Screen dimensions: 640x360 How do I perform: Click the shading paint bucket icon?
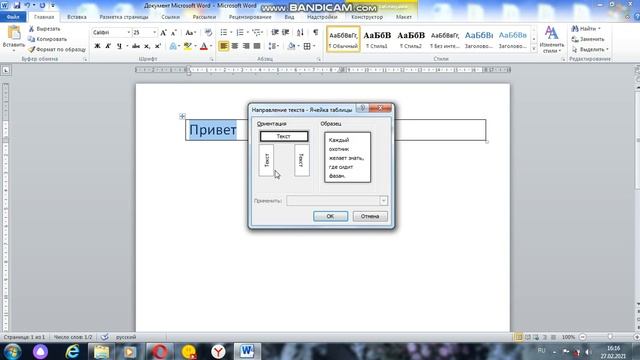coord(291,46)
